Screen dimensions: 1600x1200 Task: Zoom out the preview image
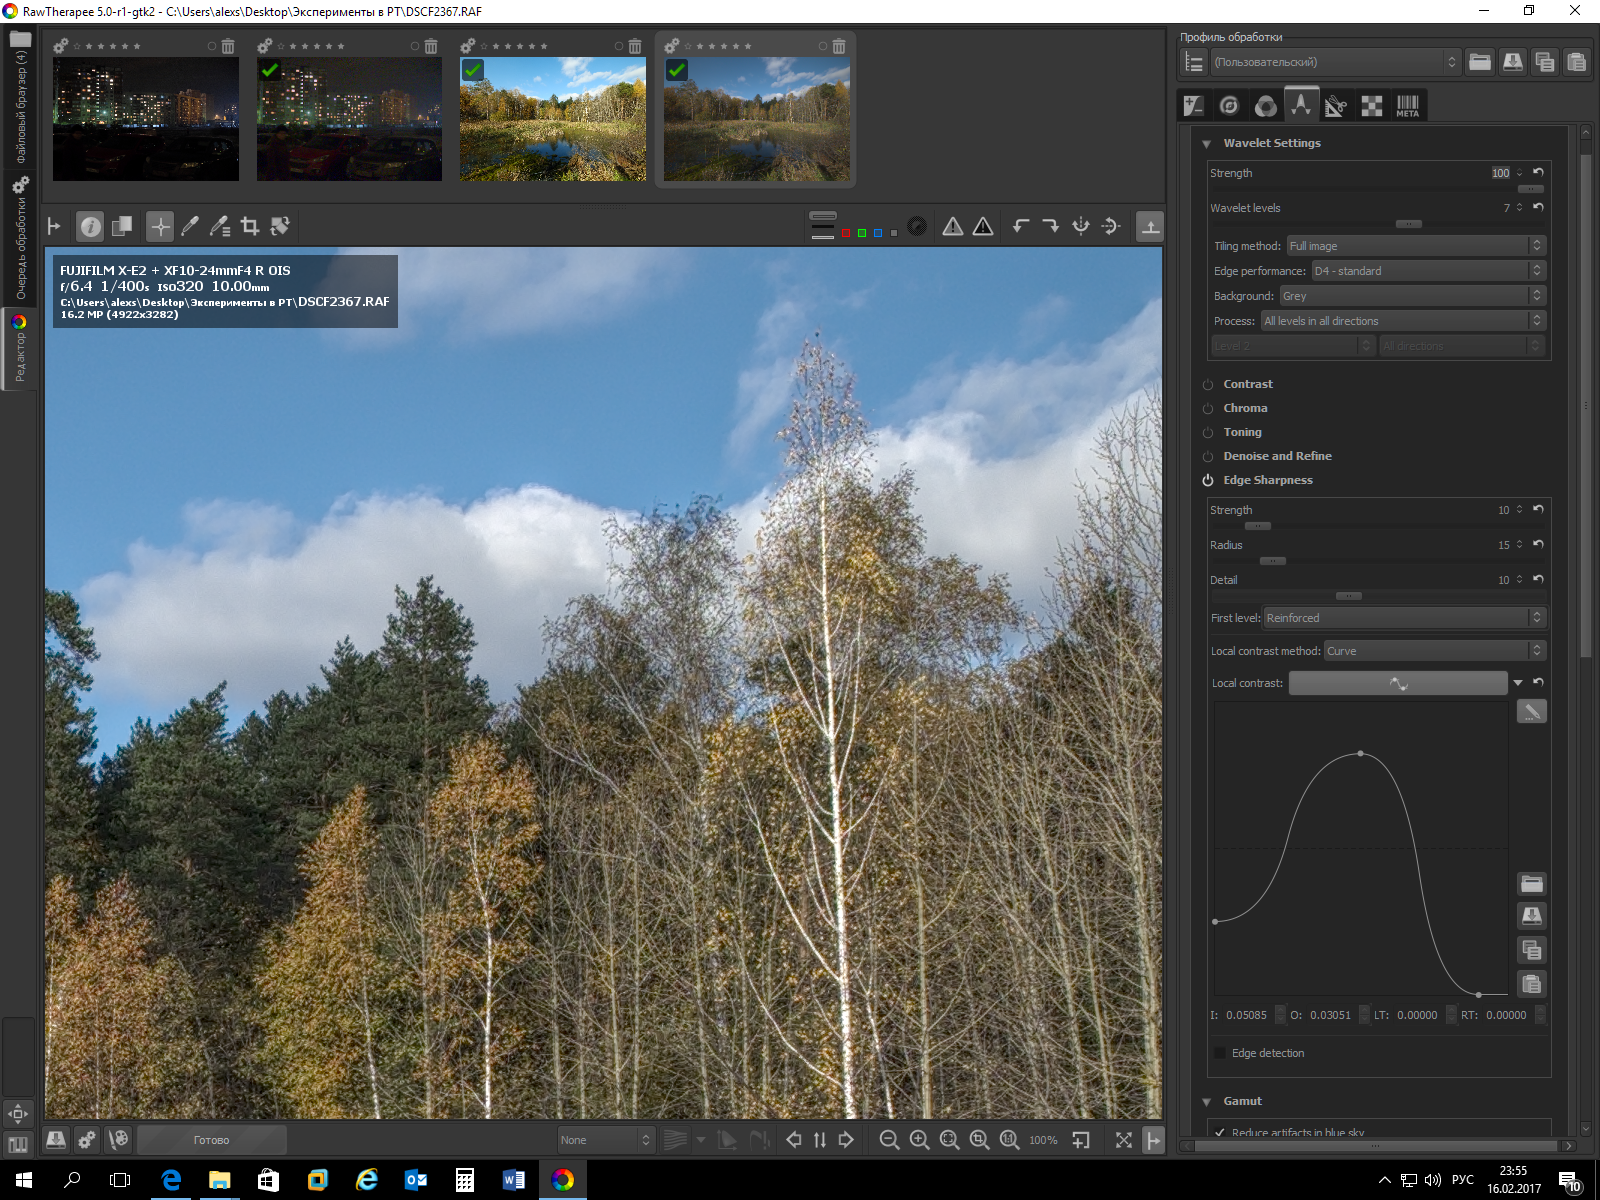tap(889, 1140)
